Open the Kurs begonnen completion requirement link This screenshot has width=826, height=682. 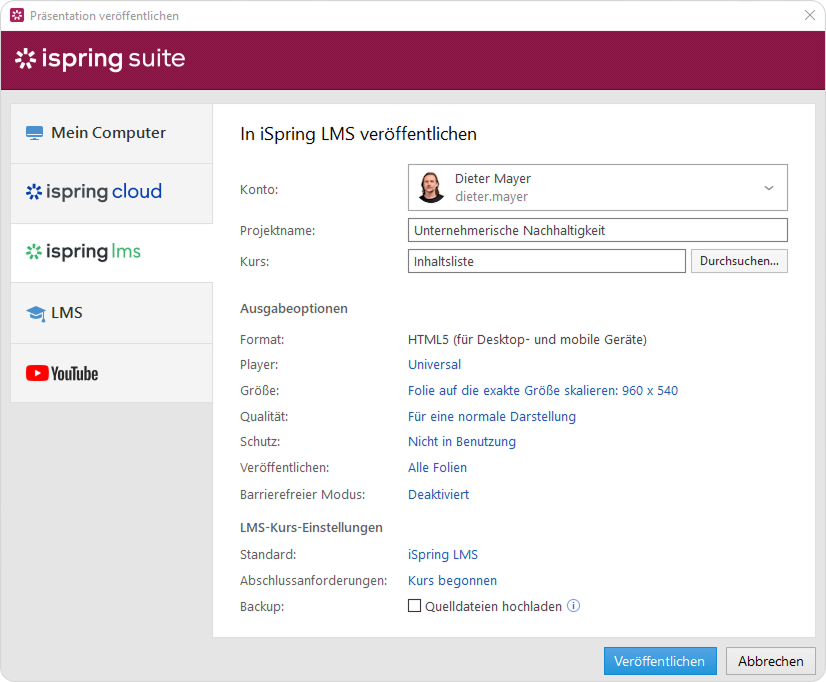point(452,581)
